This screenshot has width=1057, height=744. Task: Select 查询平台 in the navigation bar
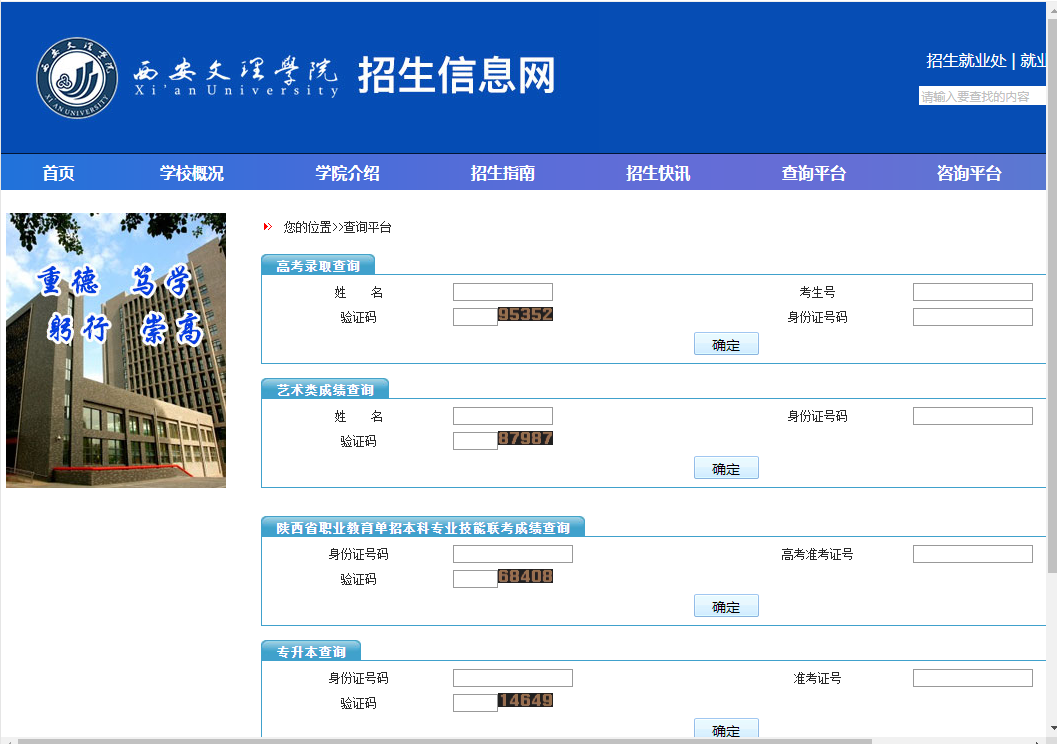814,173
